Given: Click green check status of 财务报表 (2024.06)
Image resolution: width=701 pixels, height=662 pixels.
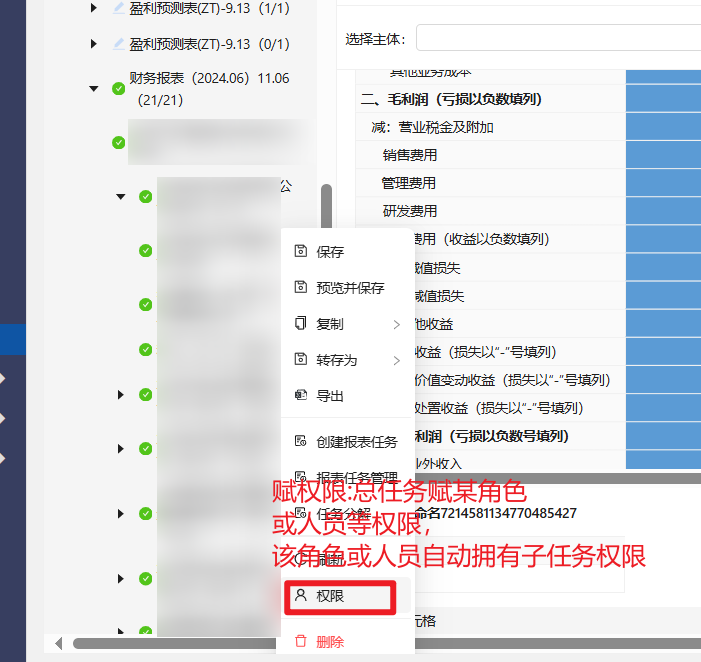Looking at the screenshot, I should click(118, 89).
